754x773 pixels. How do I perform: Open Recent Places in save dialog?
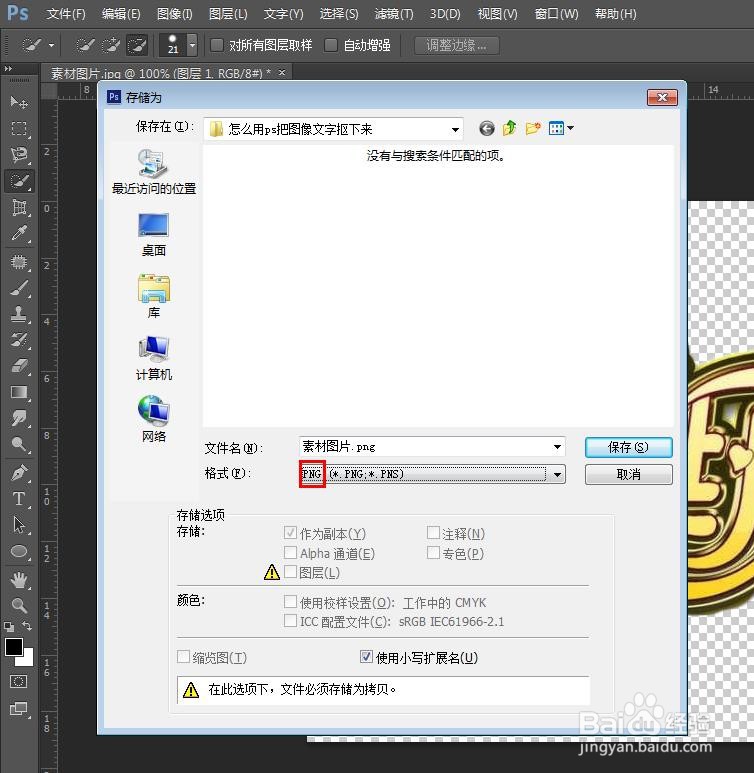[154, 171]
